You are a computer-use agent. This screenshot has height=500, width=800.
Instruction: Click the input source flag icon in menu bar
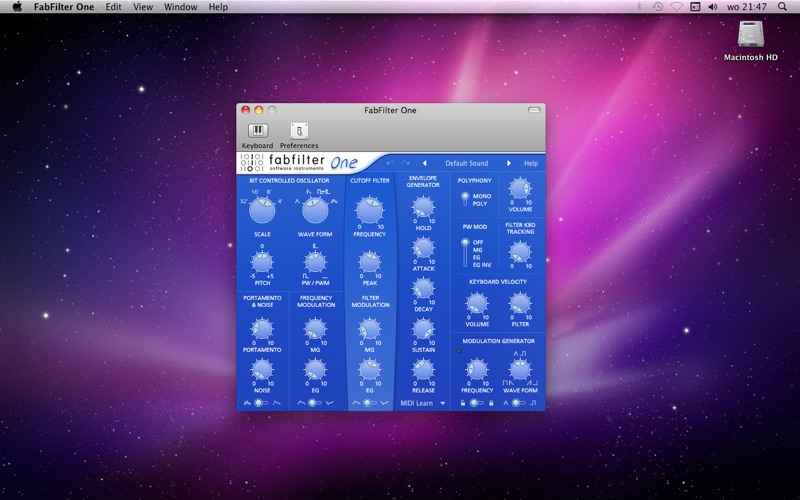(695, 7)
